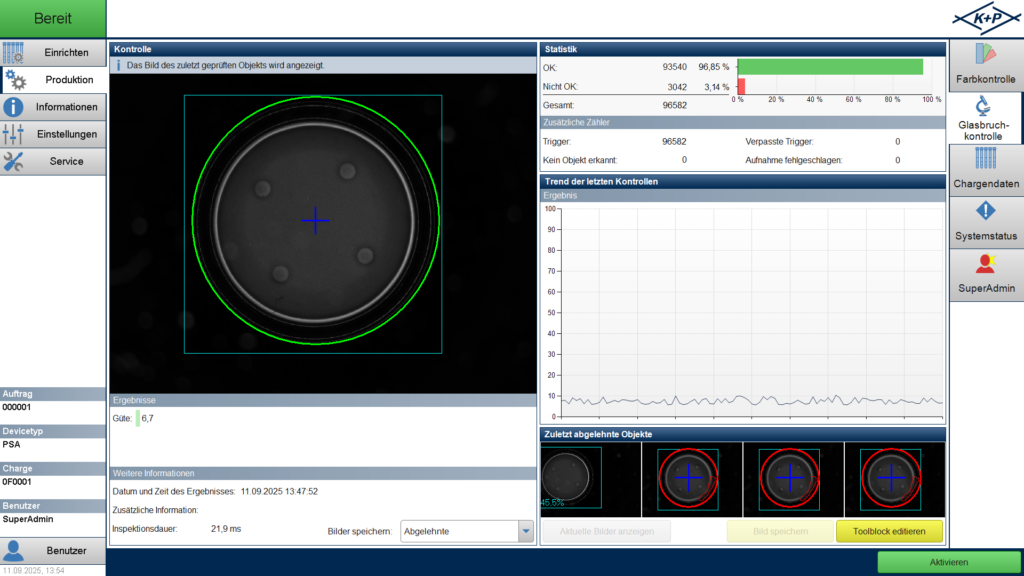Click Aktuelle Bilder anzeigen button
This screenshot has width=1024, height=576.
click(x=607, y=531)
